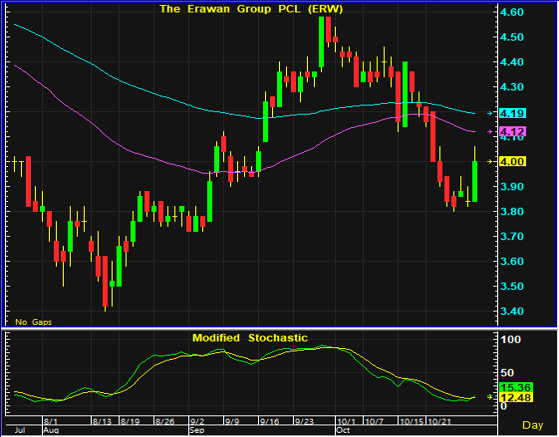Click the 8/19 date label
The width and height of the screenshot is (559, 437).
[x=130, y=422]
